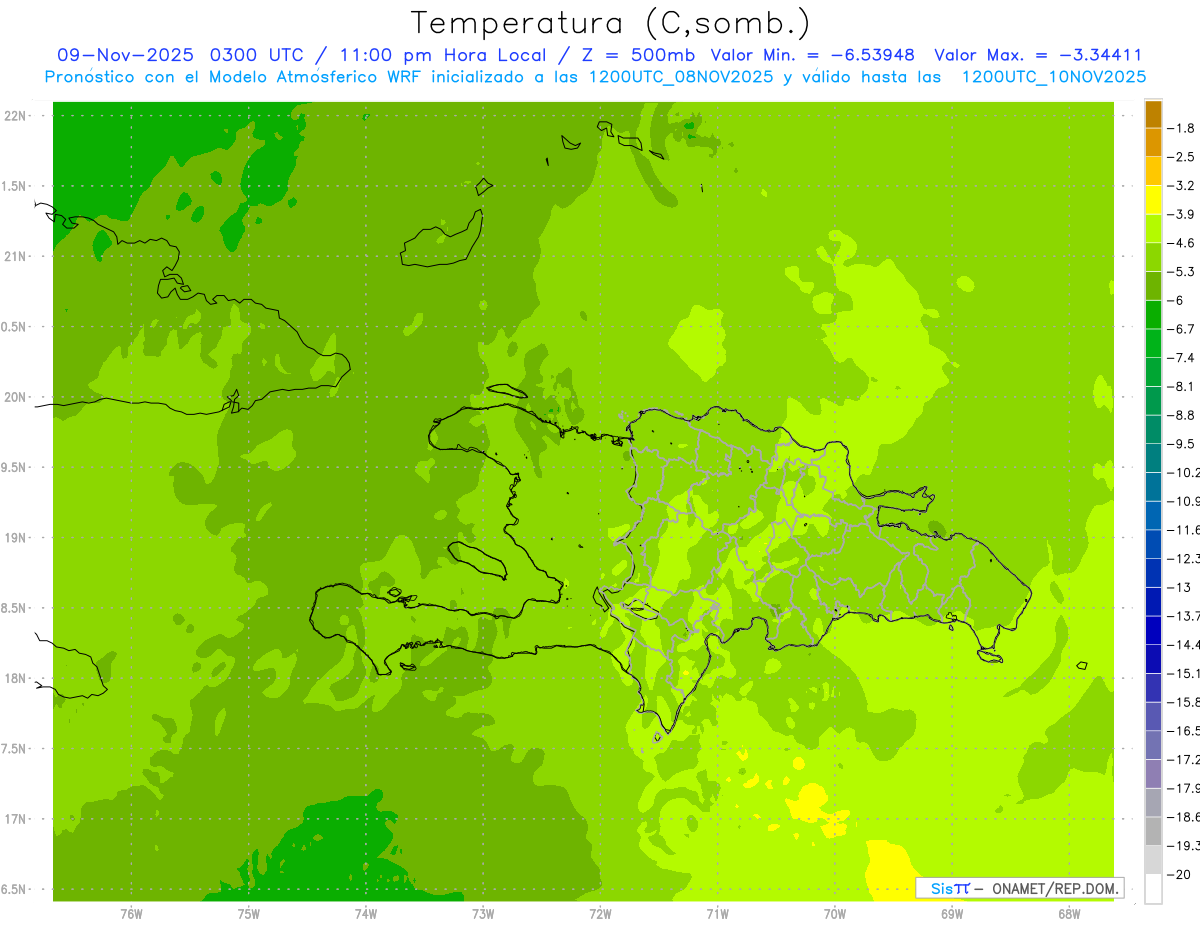Click the "75W" longitude label
The image size is (1200, 927).
[249, 913]
